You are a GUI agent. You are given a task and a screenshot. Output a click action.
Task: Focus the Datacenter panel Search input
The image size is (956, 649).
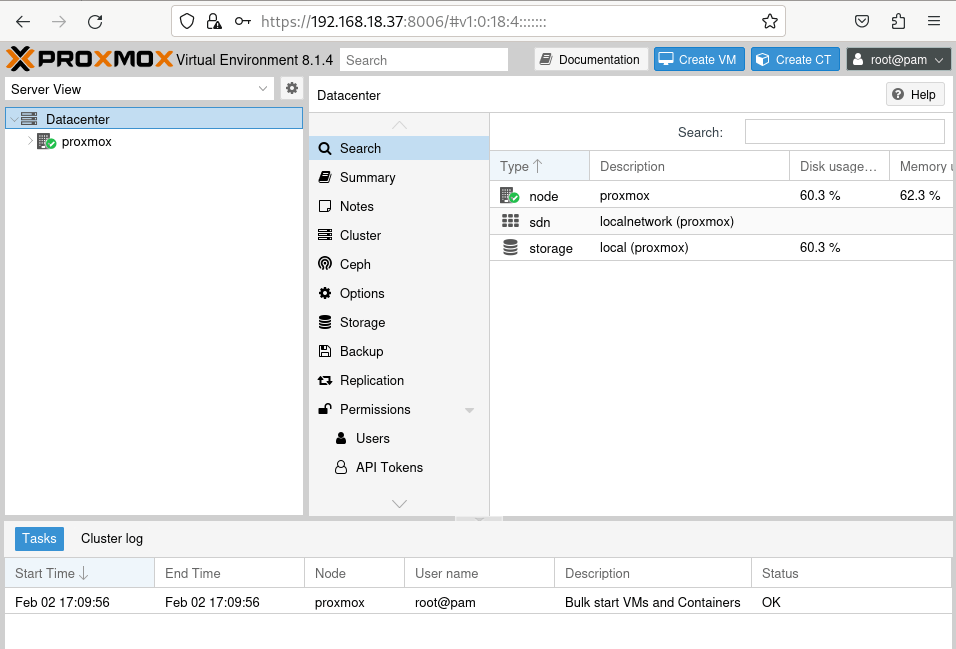pos(844,132)
